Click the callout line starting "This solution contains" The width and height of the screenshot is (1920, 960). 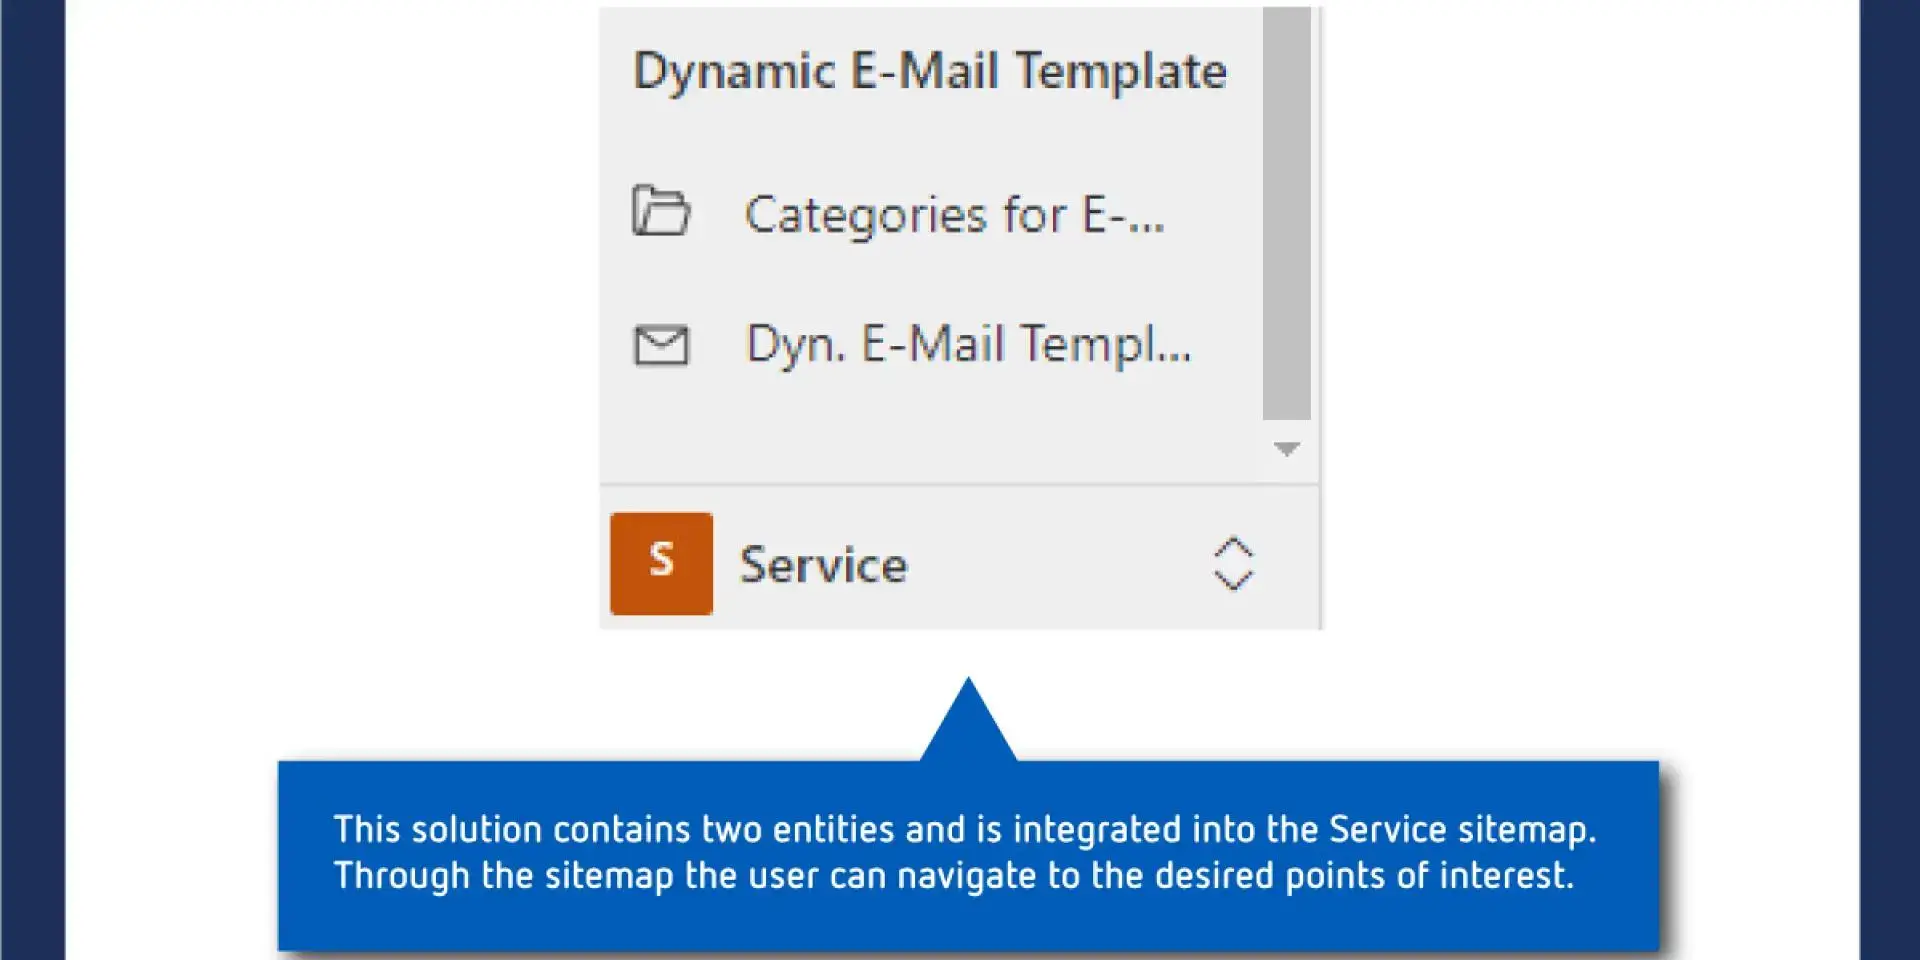coord(965,829)
